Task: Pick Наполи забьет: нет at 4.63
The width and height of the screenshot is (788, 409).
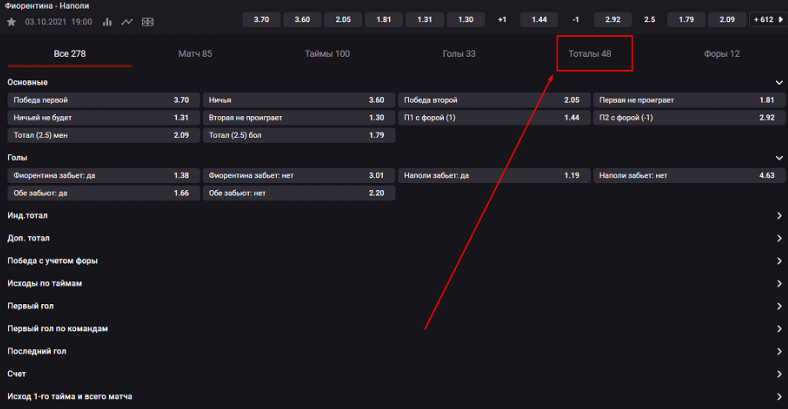Action: 687,175
